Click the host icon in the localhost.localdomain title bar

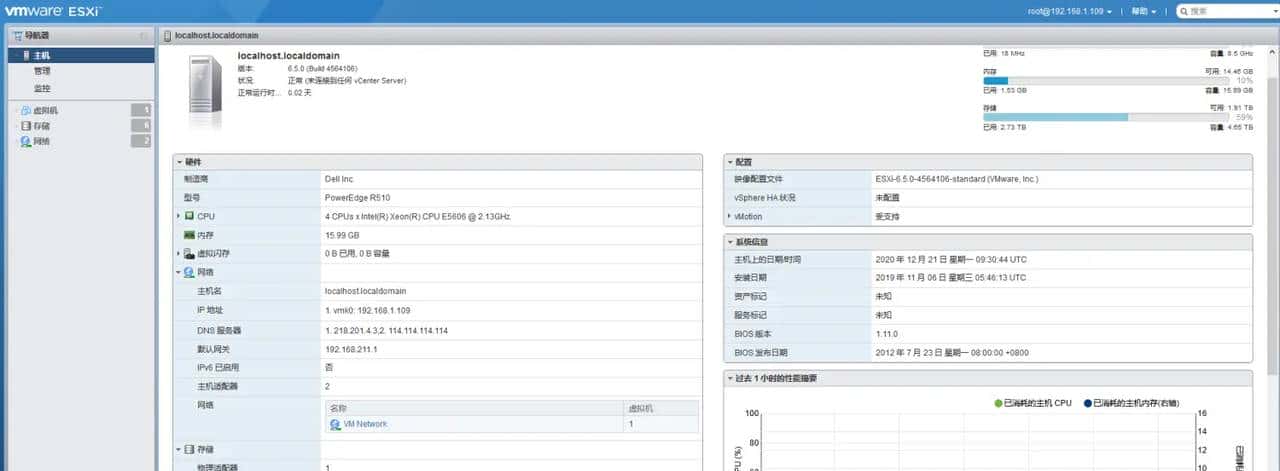(167, 36)
